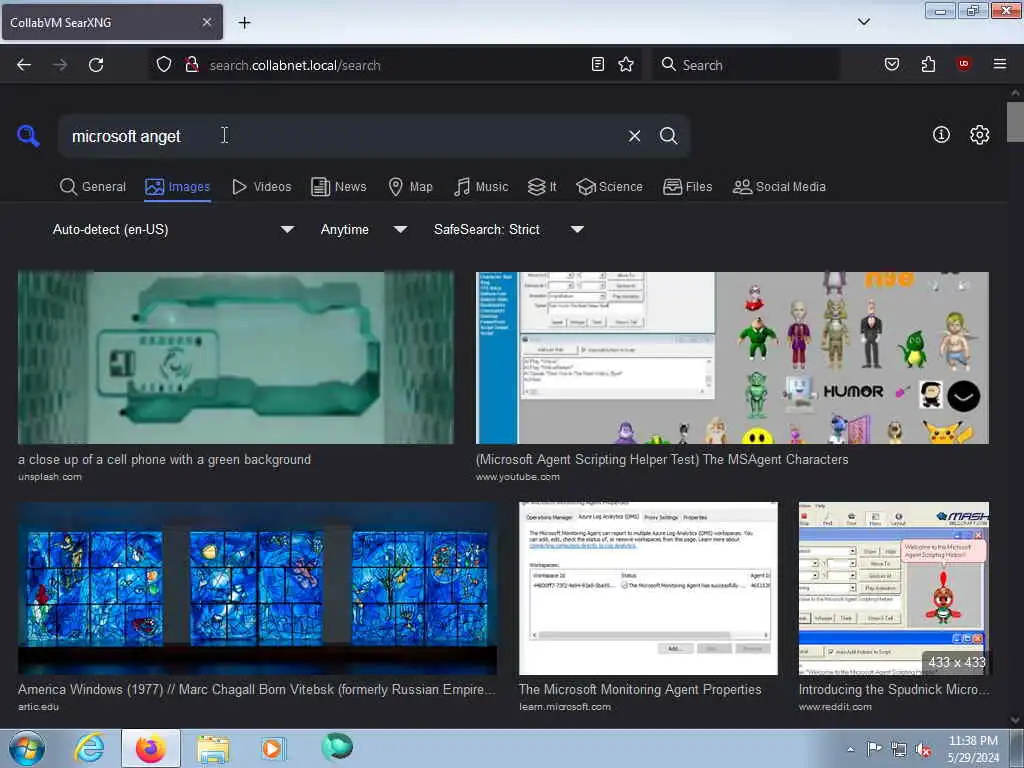Toggle reader view in address bar

598,64
